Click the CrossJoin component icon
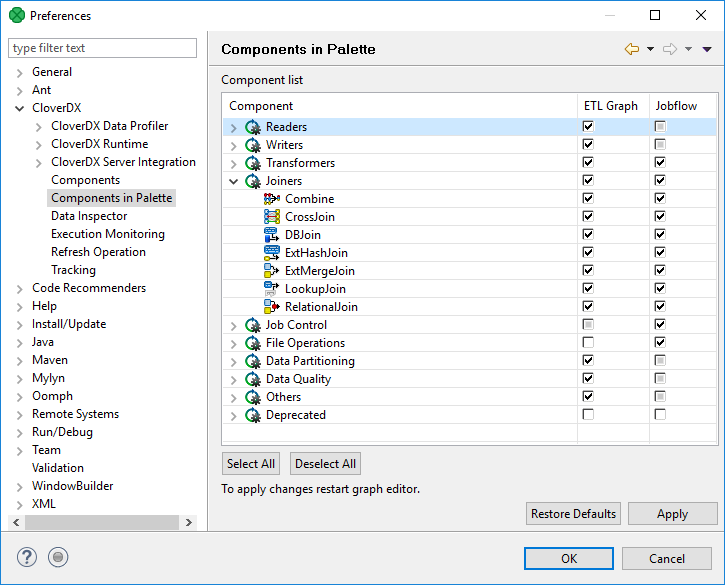The image size is (725, 585). pos(271,217)
